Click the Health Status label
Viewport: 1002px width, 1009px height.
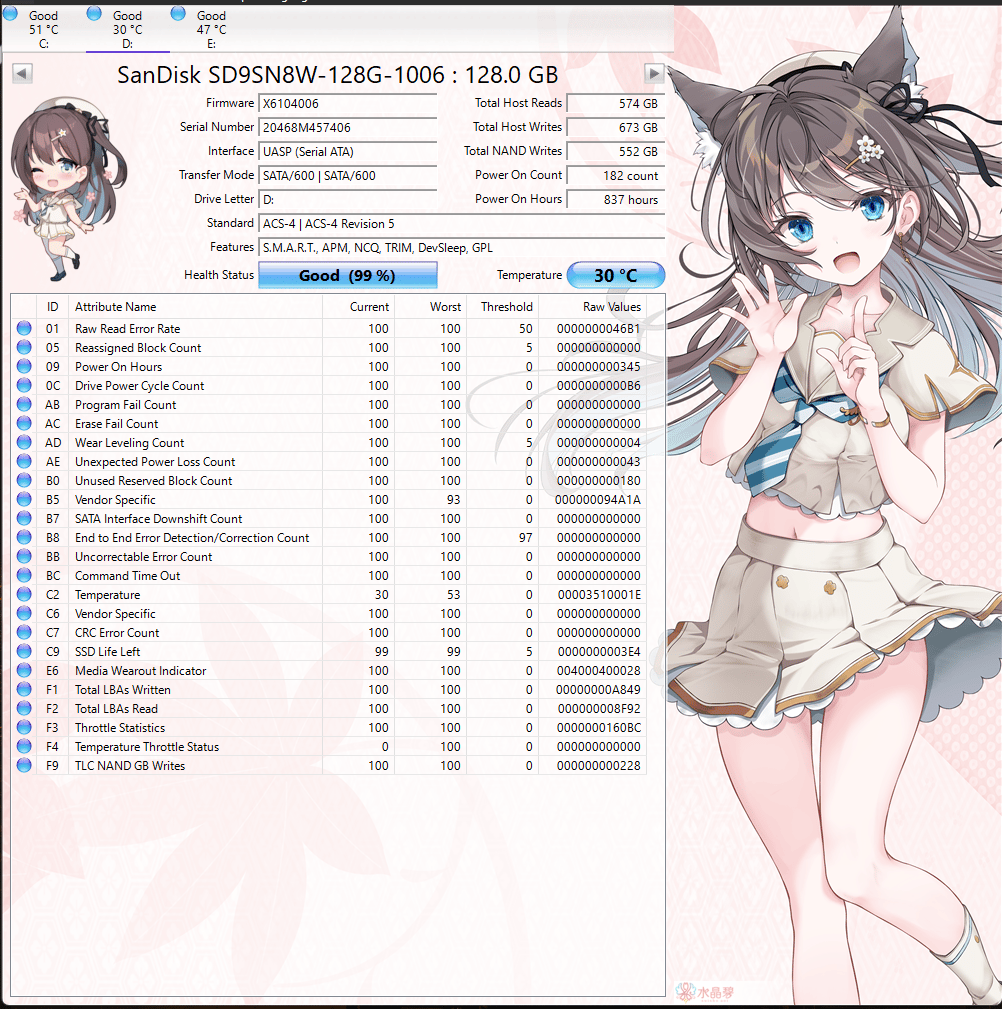coord(219,275)
